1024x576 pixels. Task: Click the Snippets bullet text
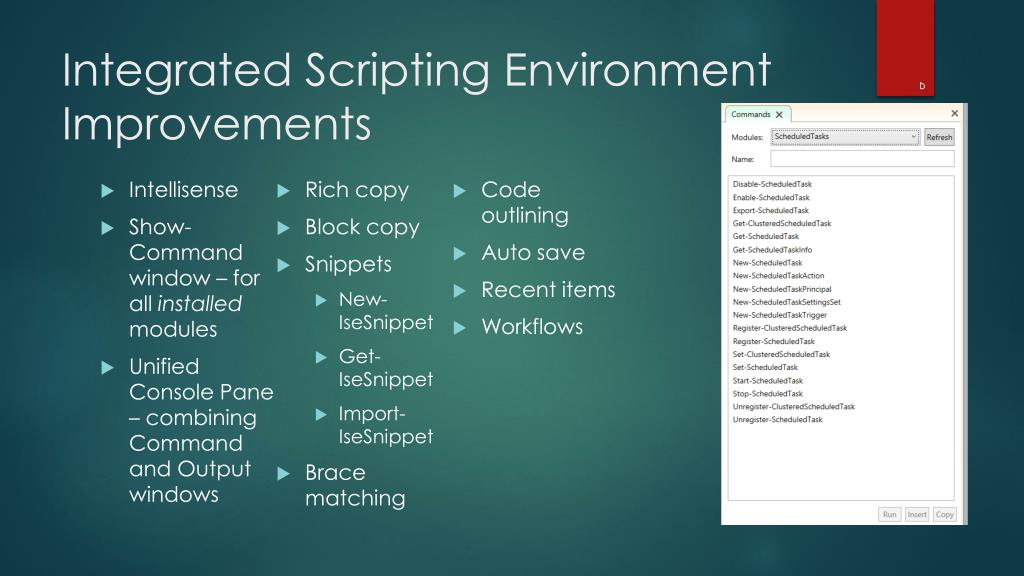tap(348, 265)
